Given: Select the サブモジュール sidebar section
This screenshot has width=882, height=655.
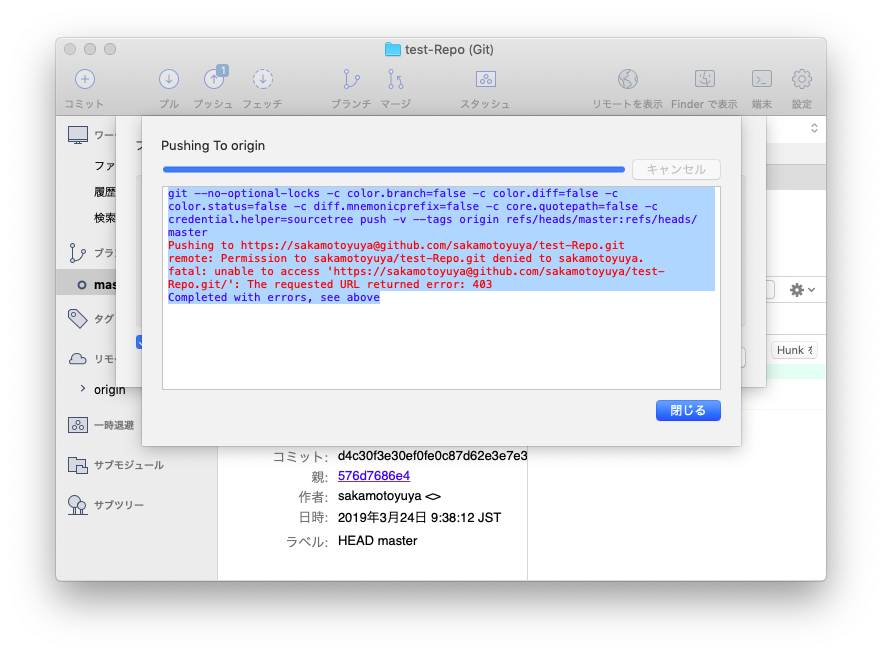Looking at the screenshot, I should click(128, 465).
